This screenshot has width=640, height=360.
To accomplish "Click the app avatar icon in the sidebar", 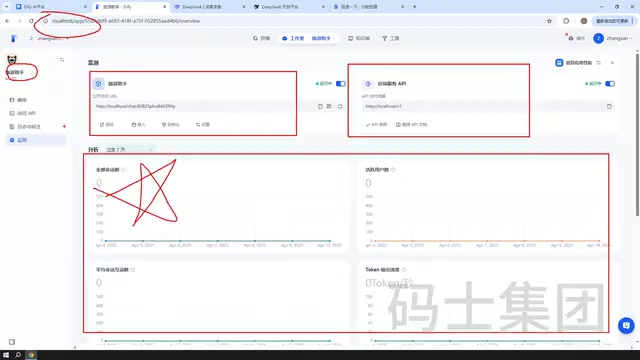I will tap(12, 60).
